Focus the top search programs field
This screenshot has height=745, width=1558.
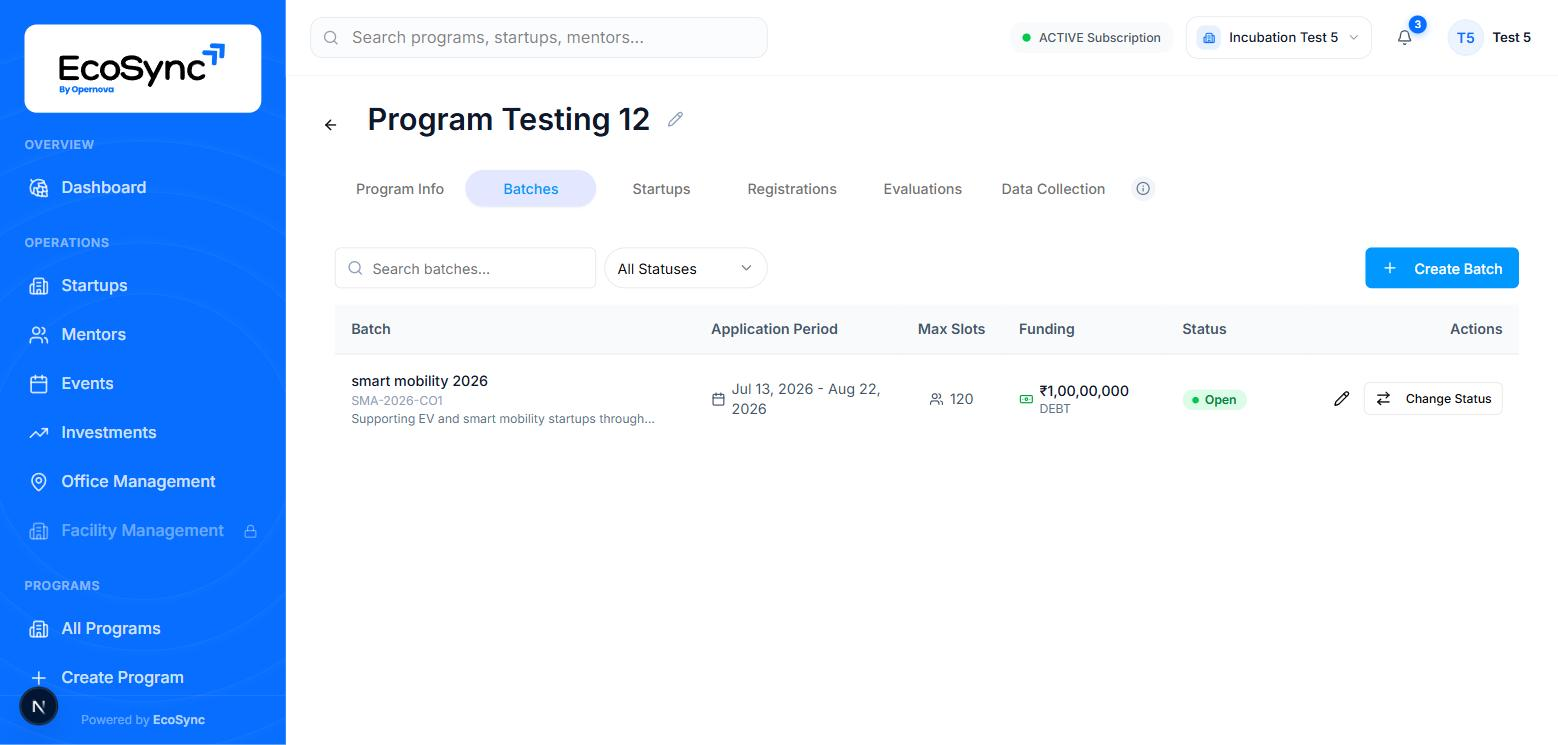pyautogui.click(x=539, y=37)
